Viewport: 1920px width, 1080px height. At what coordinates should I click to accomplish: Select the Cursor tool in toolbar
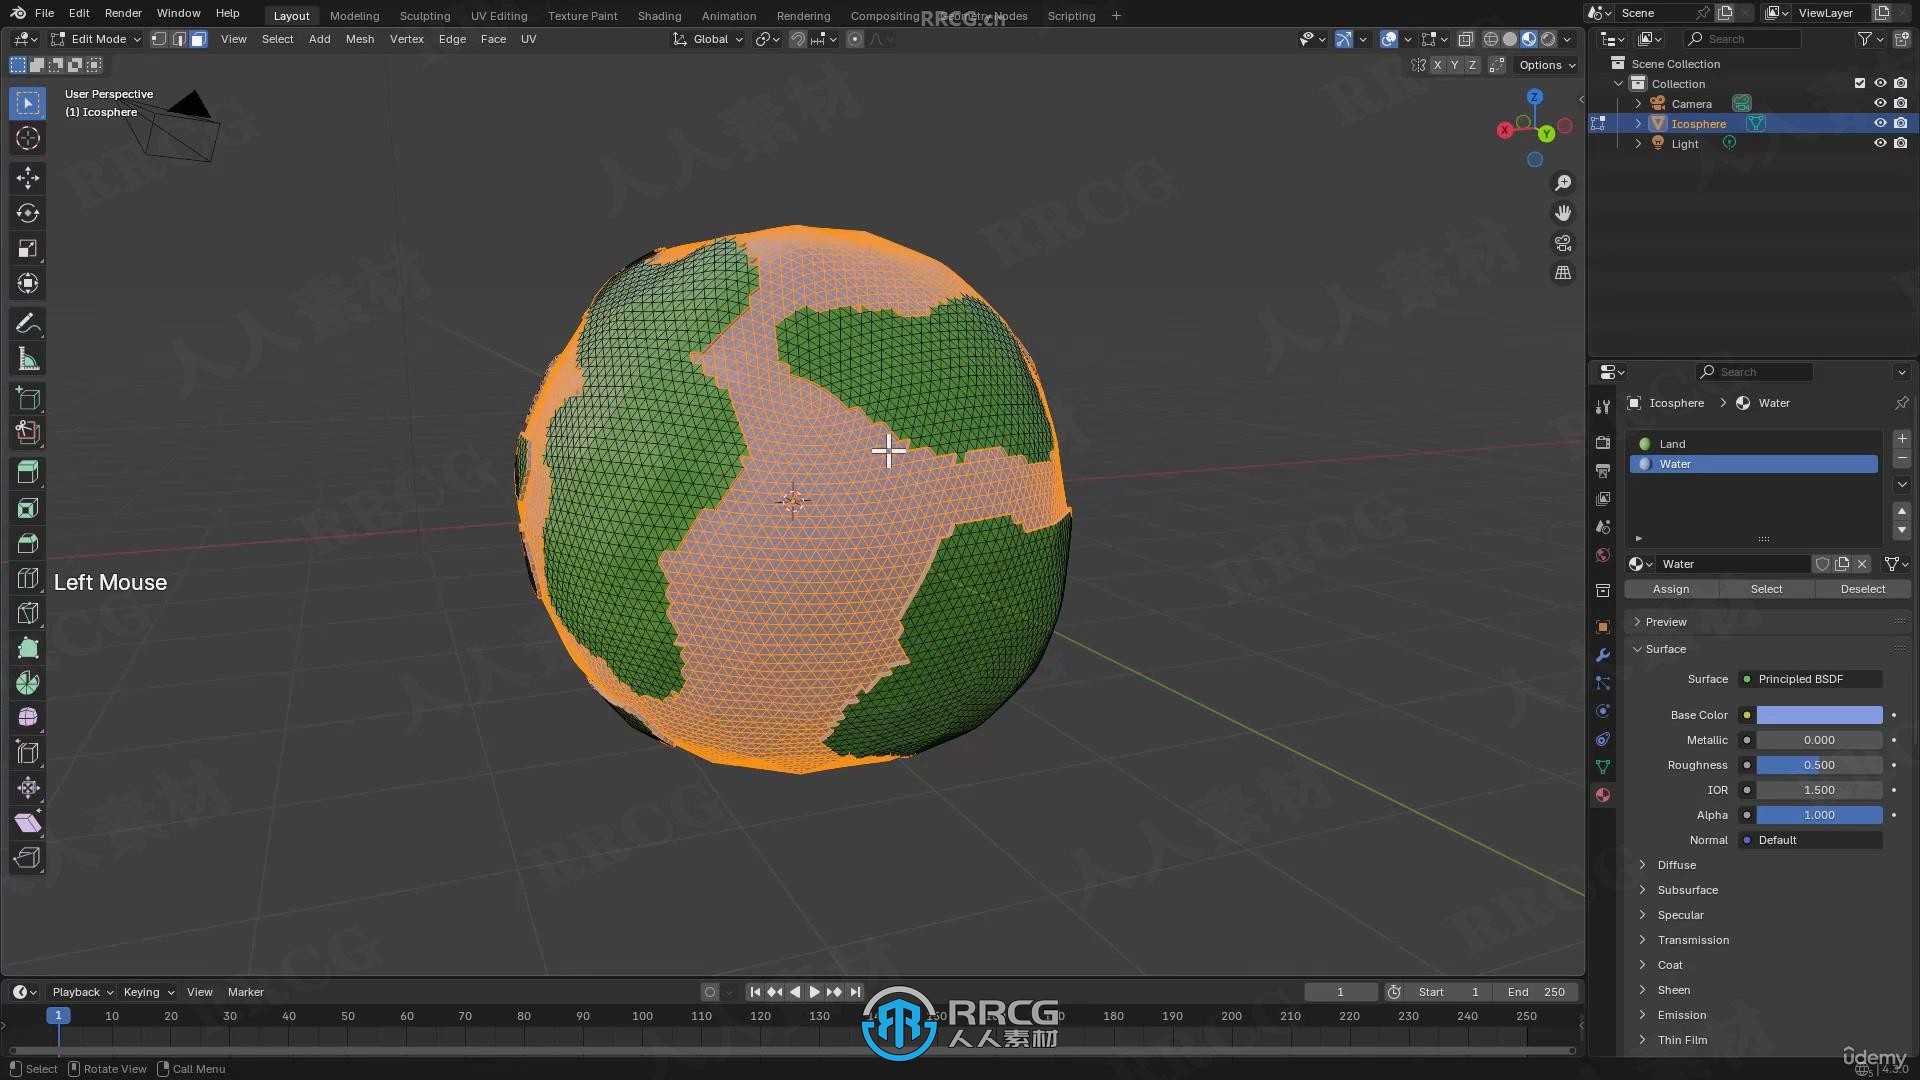pyautogui.click(x=28, y=138)
